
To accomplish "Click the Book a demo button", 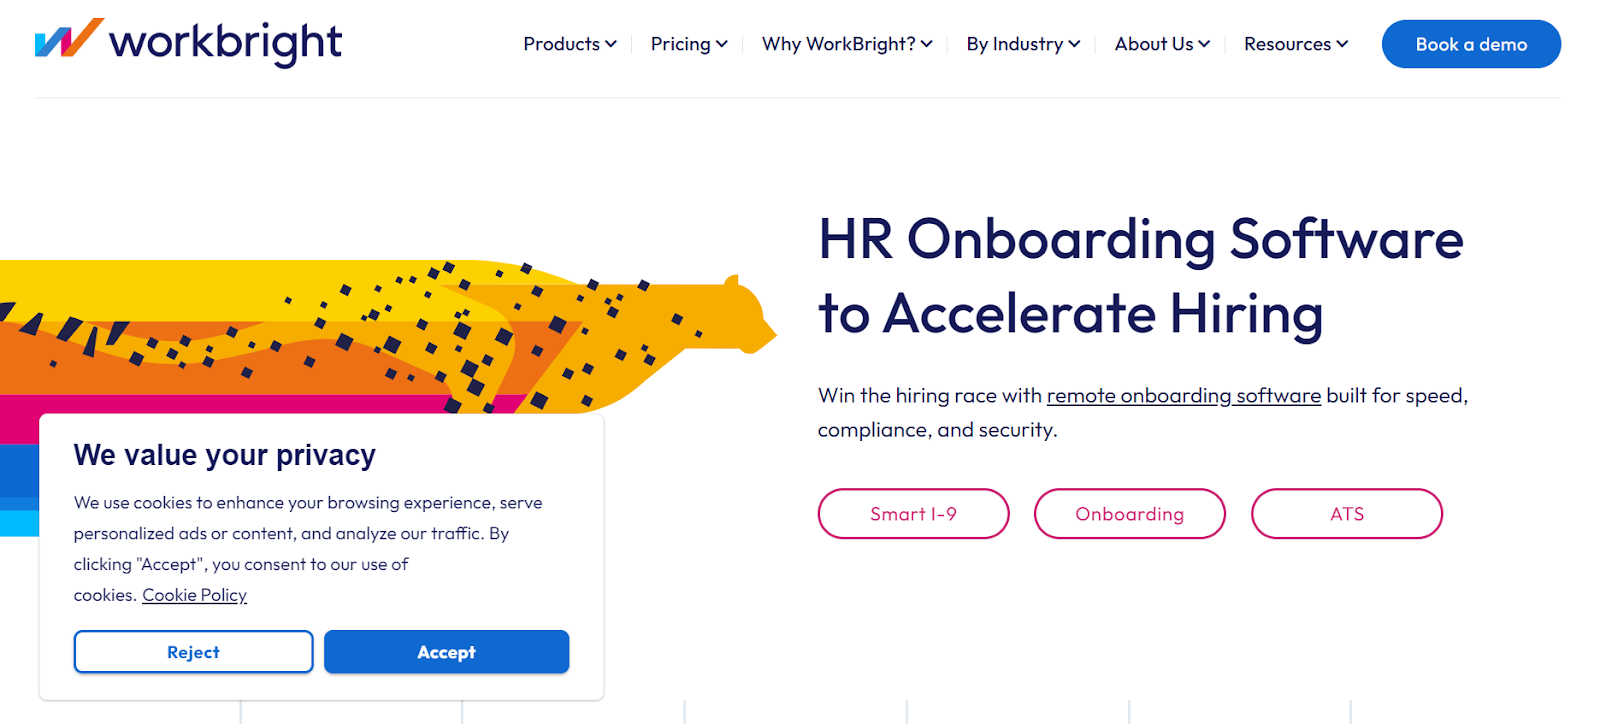I will coord(1470,44).
